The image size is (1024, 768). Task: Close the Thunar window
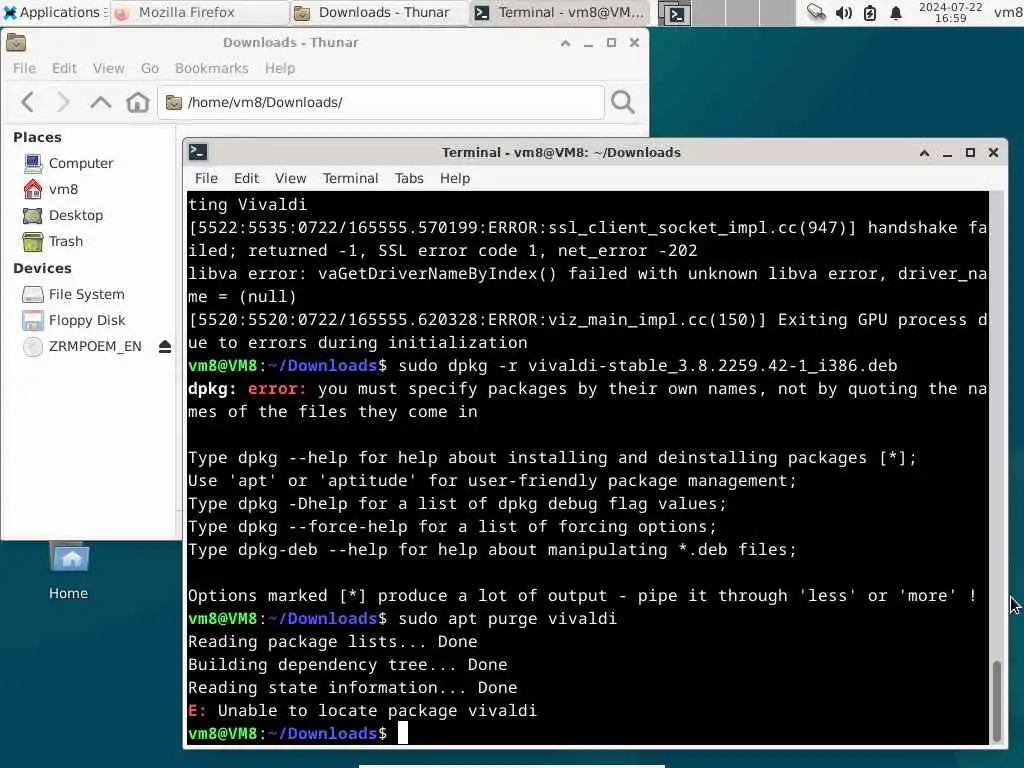634,43
